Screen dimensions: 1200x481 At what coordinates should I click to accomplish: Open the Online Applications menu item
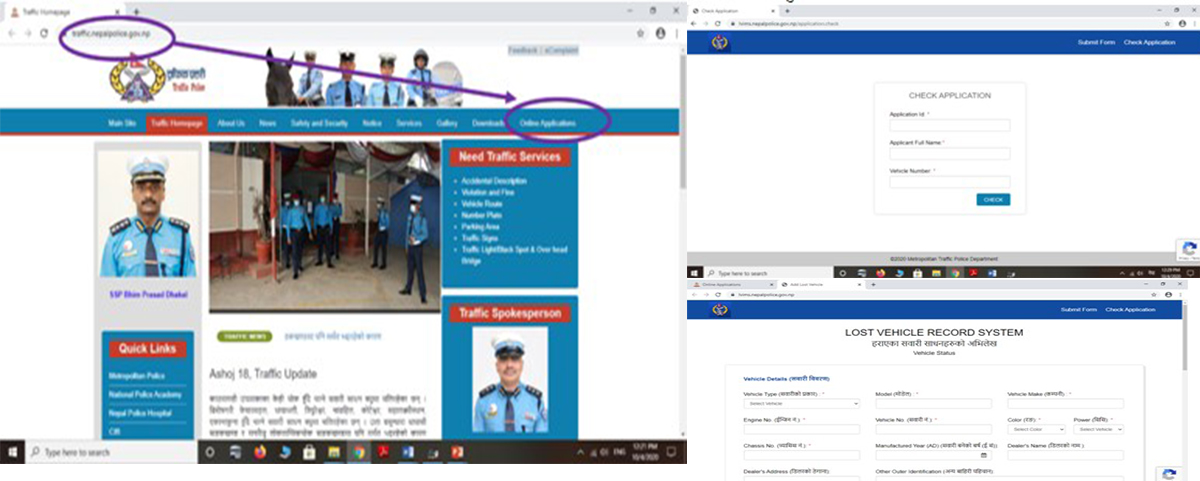coord(555,123)
